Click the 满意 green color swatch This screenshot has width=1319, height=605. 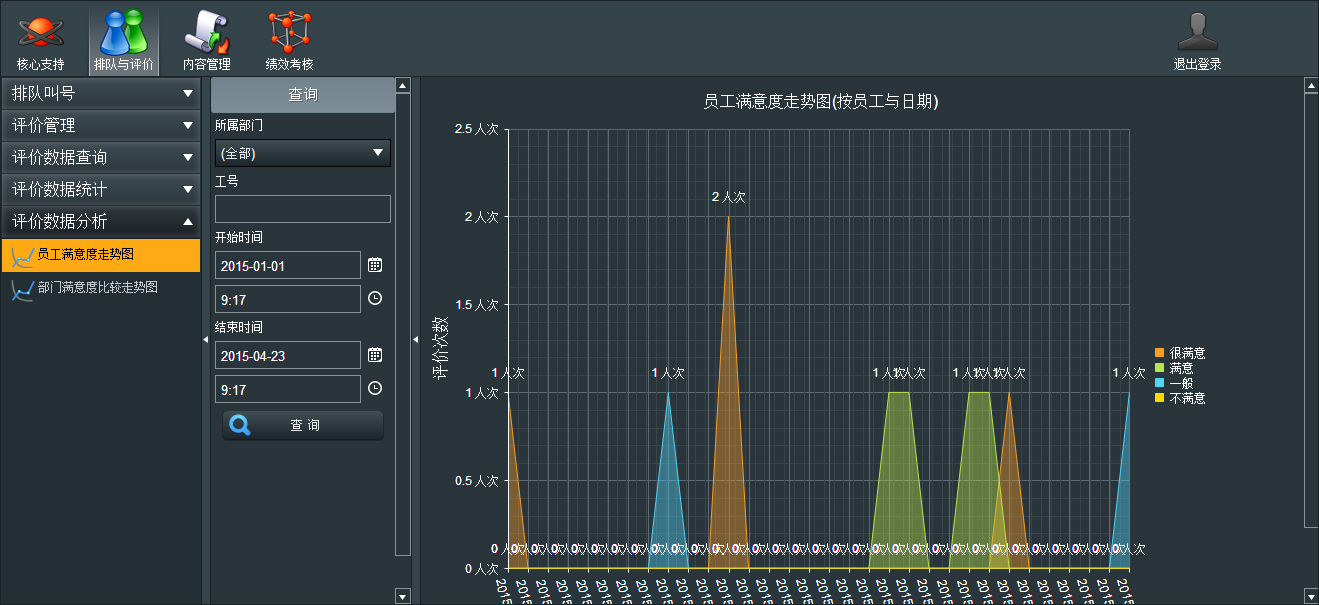point(1158,367)
